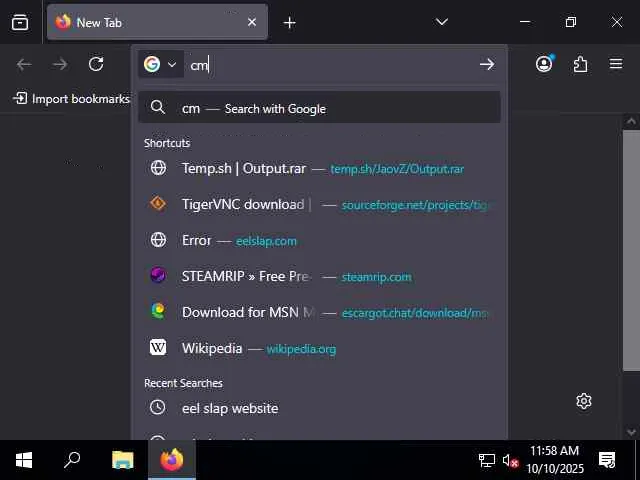
Task: Open Windows taskbar search
Action: pyautogui.click(x=72, y=460)
